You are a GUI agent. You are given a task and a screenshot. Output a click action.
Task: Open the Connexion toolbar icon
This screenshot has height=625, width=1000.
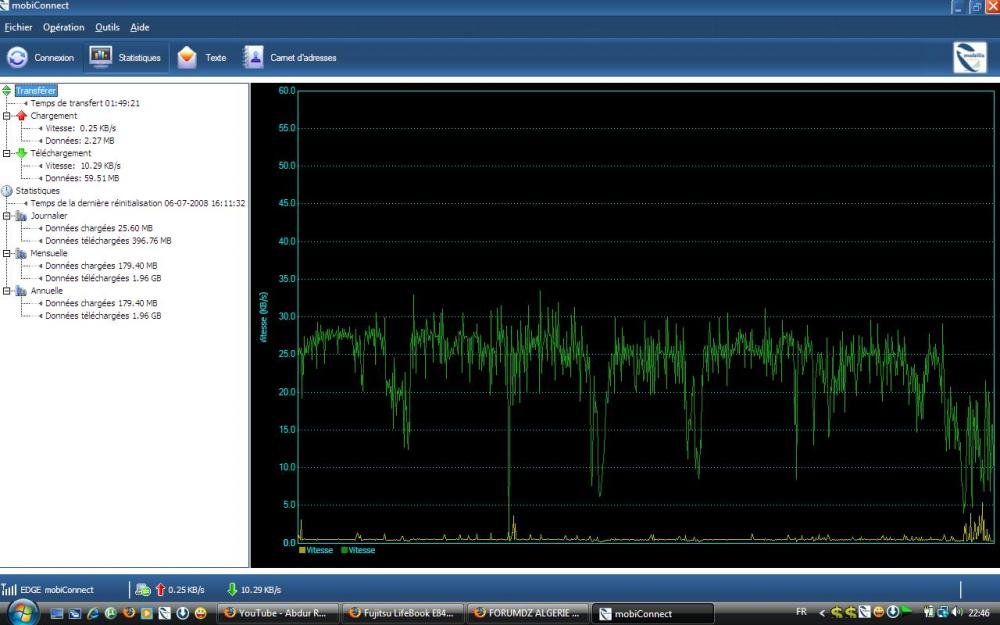(17, 57)
